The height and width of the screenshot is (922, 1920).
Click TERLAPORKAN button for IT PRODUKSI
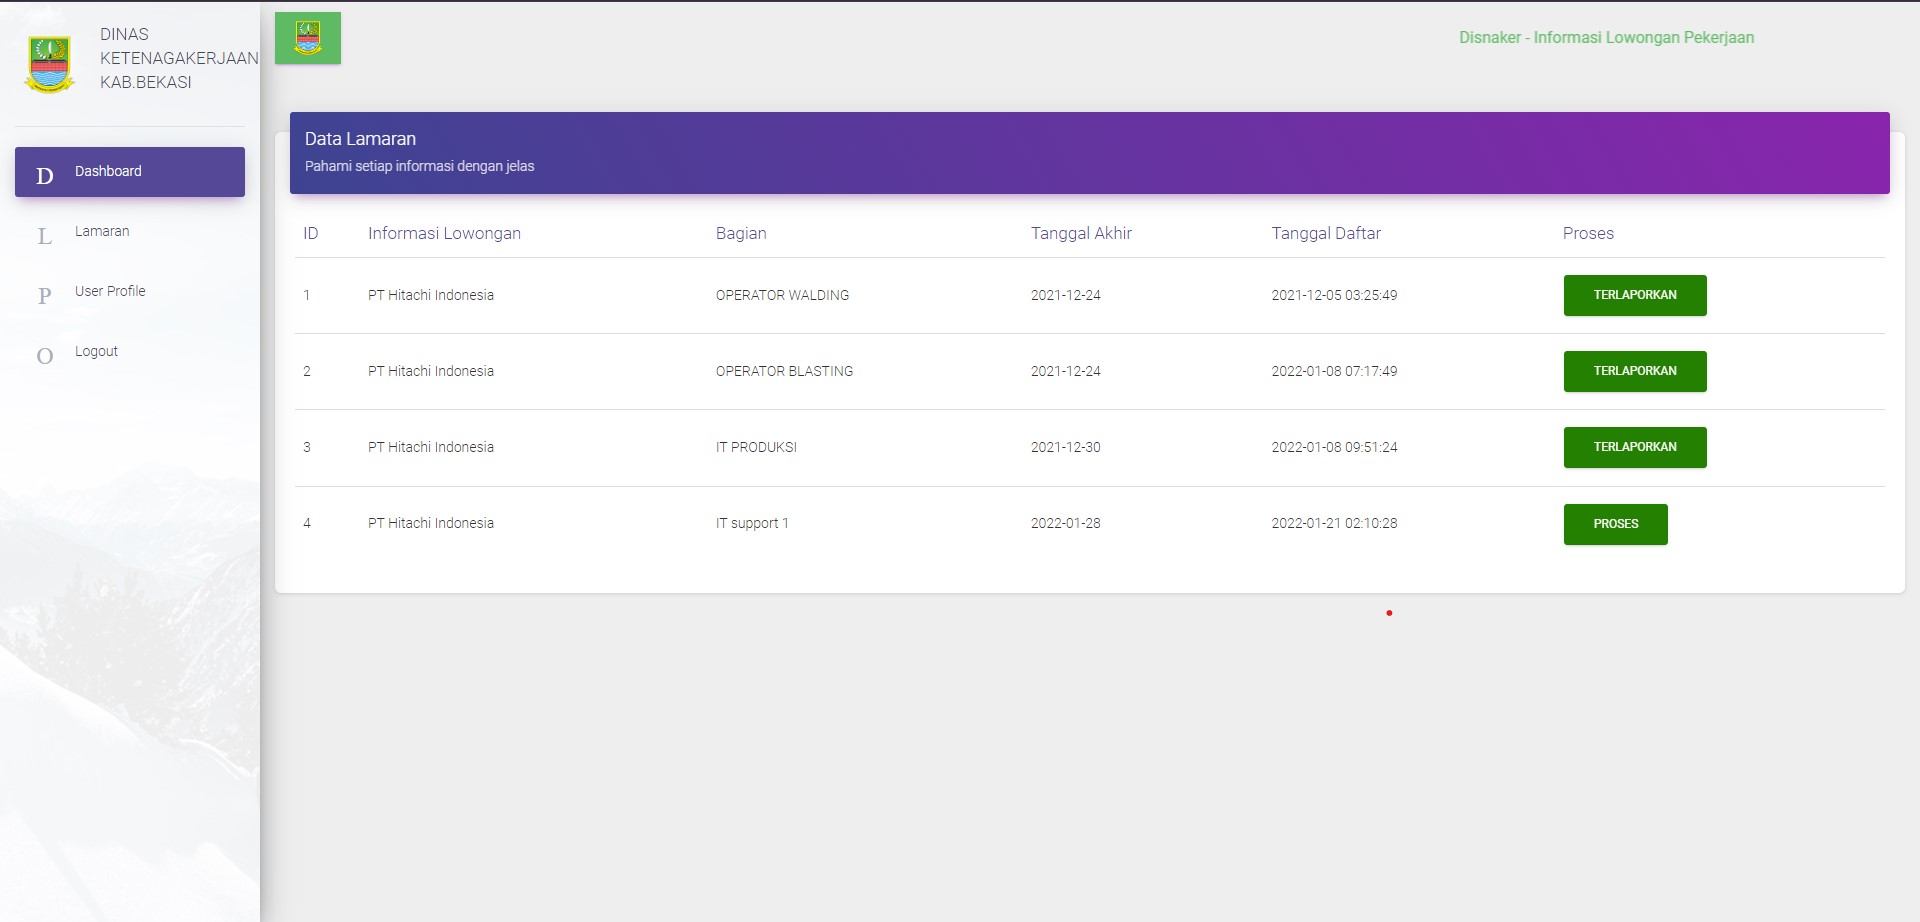1634,447
